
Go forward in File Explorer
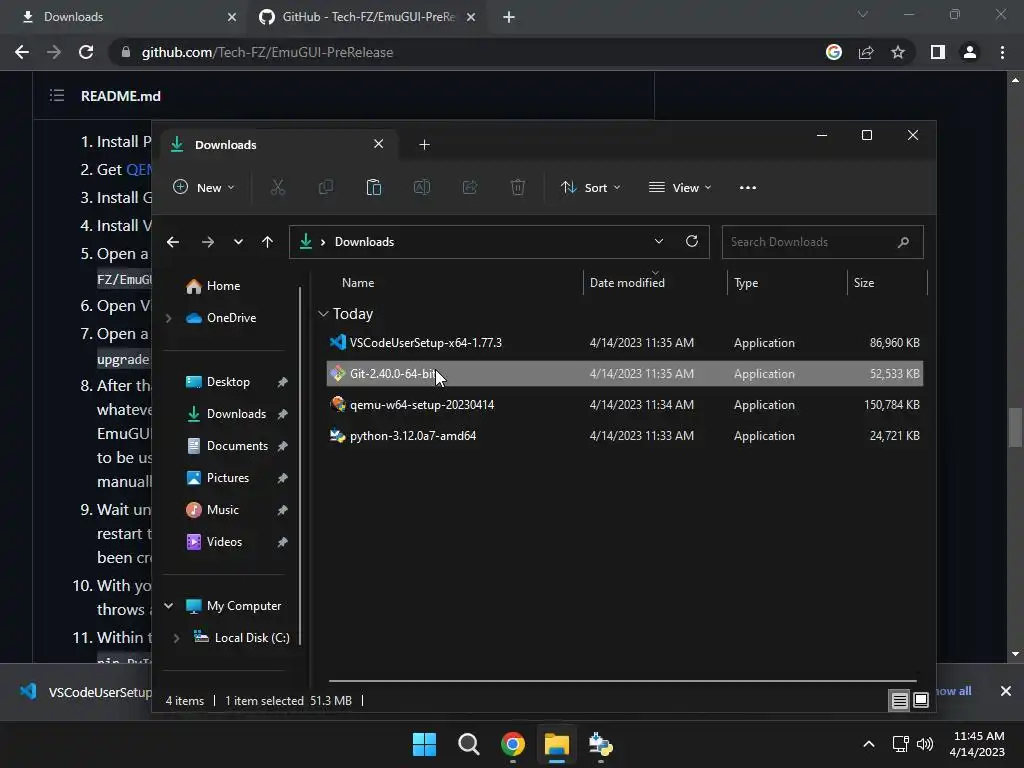tap(208, 242)
